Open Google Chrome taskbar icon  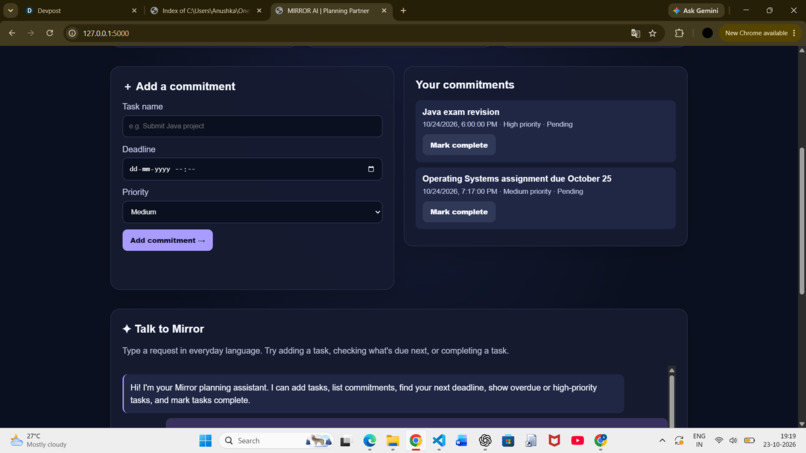[416, 441]
